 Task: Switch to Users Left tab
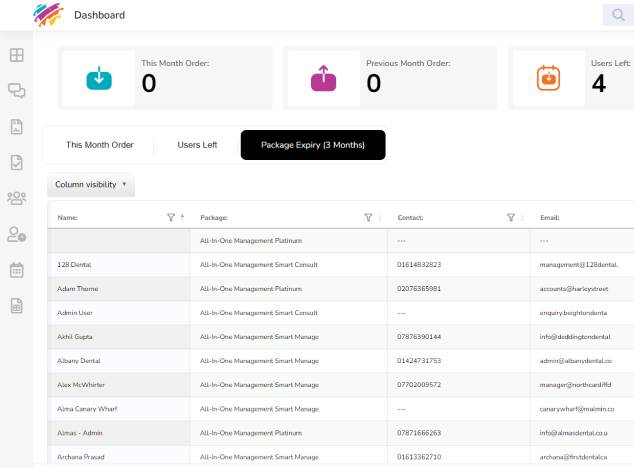pyautogui.click(x=197, y=145)
